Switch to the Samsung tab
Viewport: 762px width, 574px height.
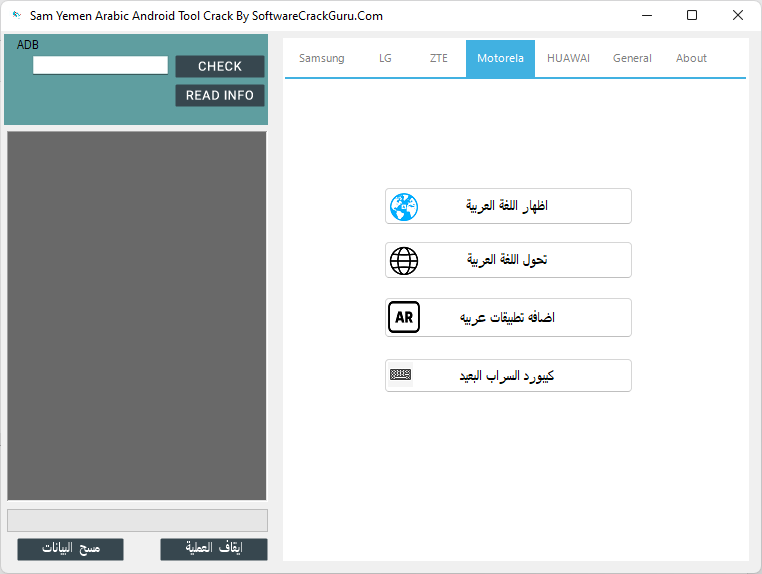pos(322,58)
